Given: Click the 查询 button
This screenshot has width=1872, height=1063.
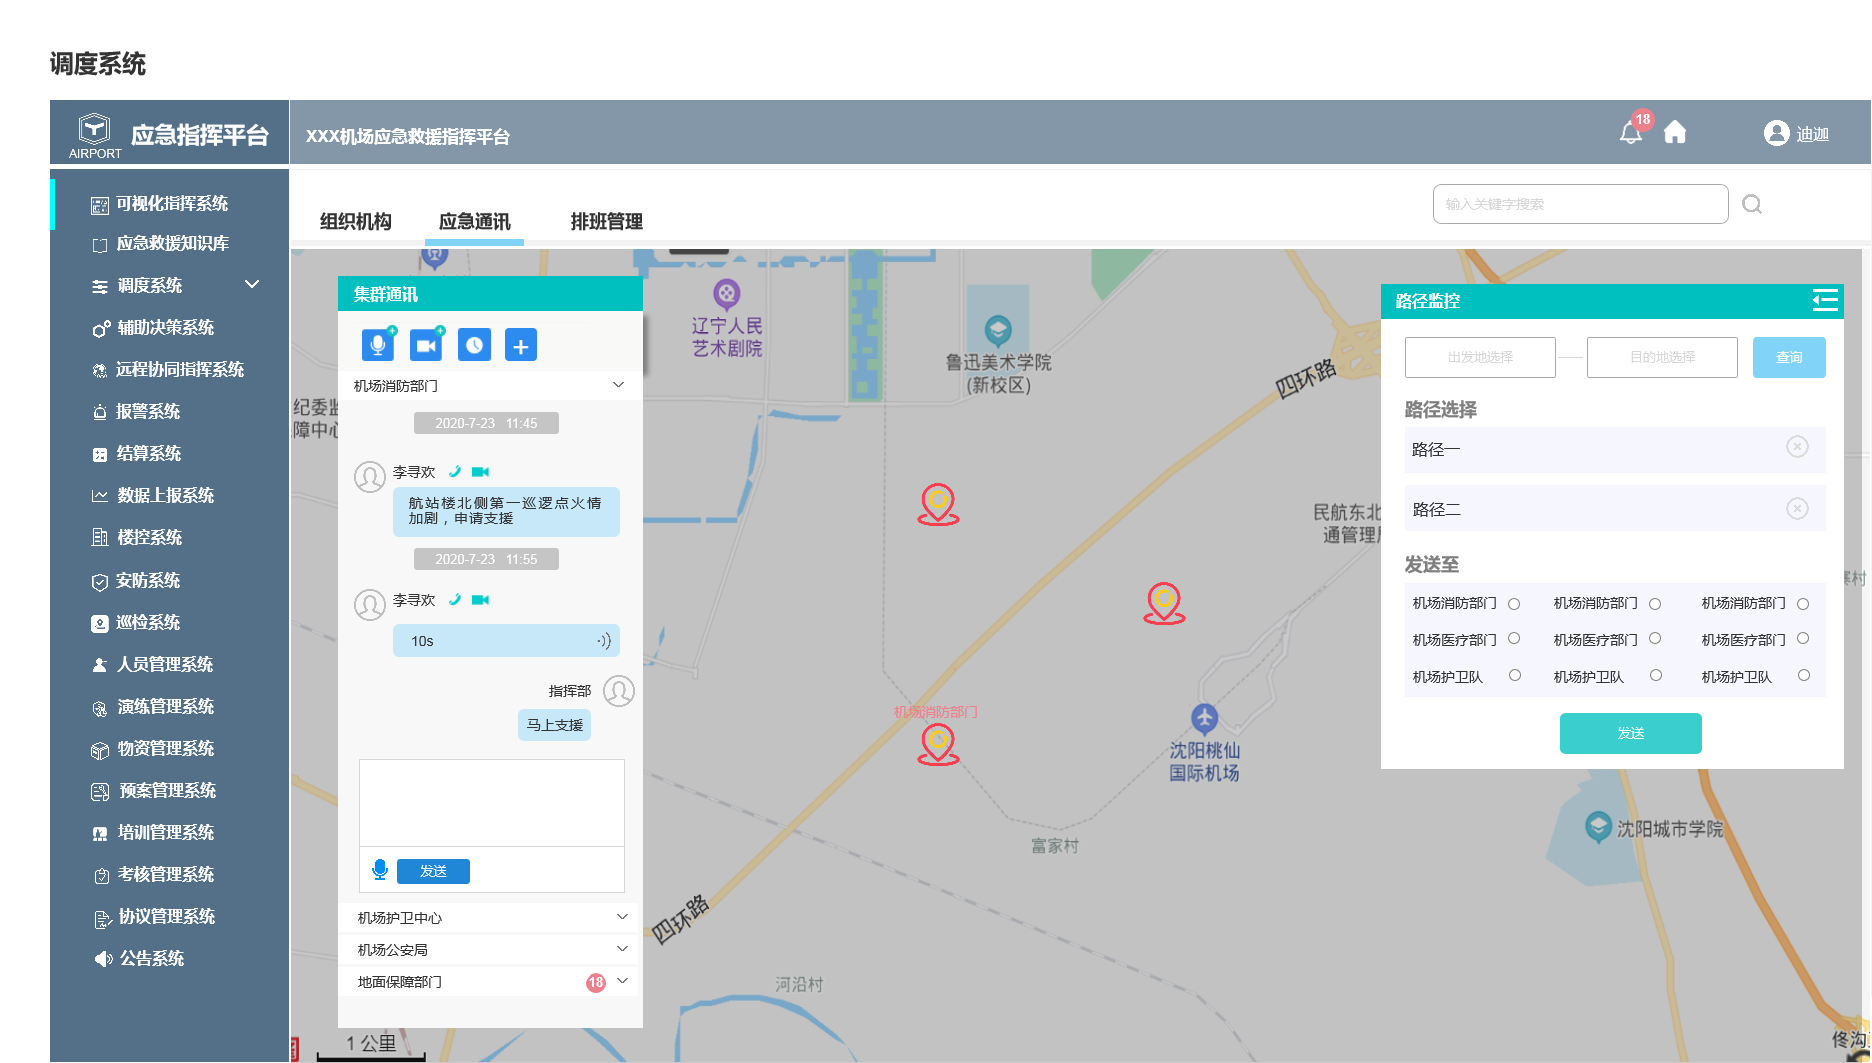Looking at the screenshot, I should 1789,357.
